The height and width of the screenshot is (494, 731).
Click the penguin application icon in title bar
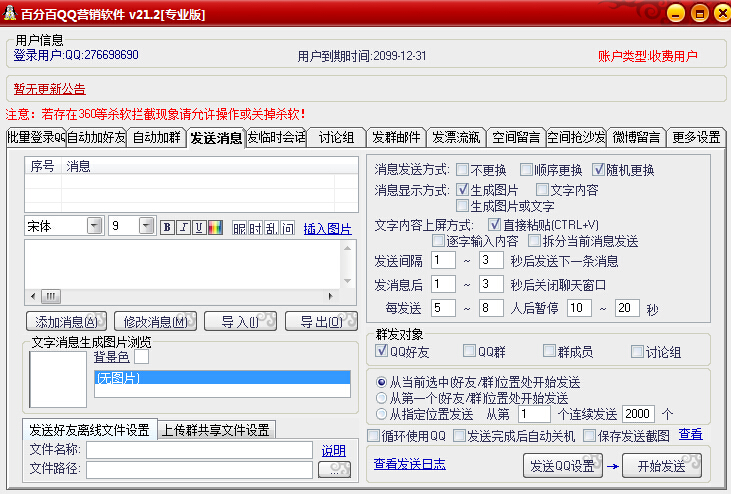(10, 13)
